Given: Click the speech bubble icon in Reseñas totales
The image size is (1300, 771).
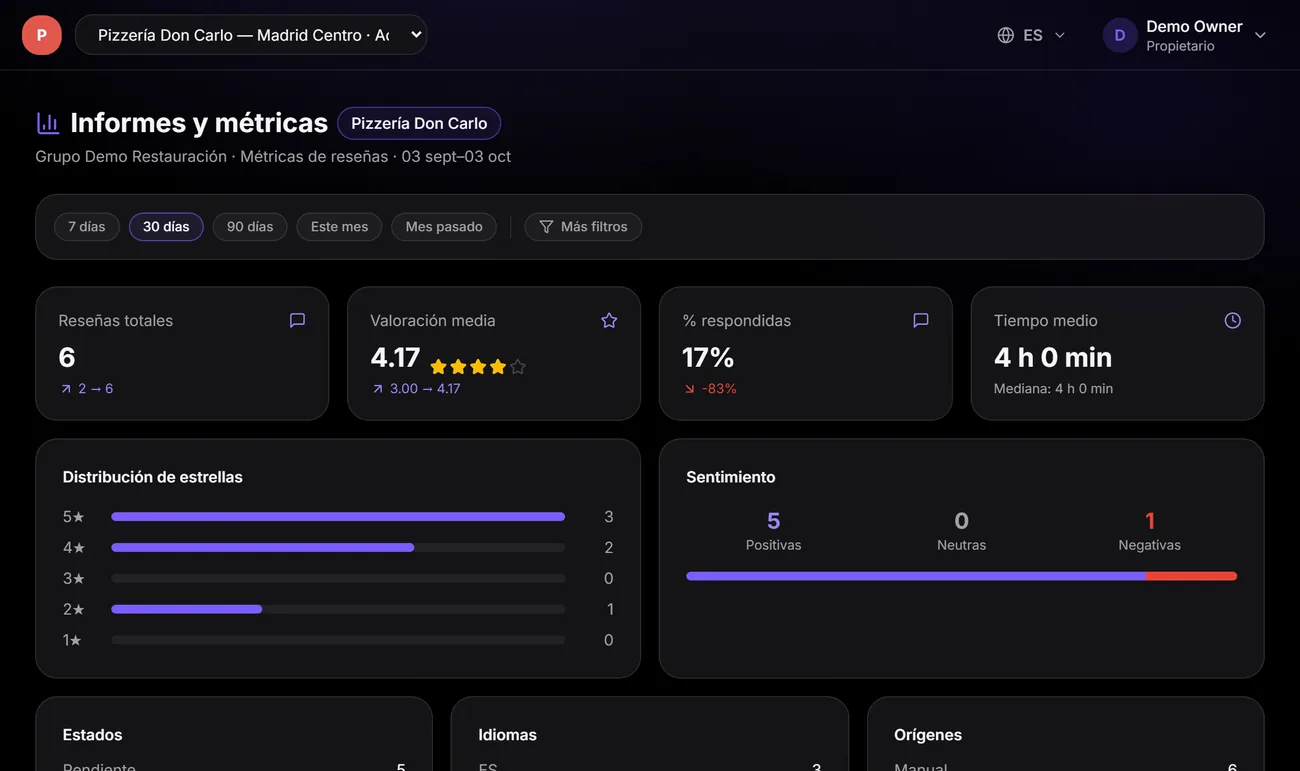Looking at the screenshot, I should [x=297, y=320].
